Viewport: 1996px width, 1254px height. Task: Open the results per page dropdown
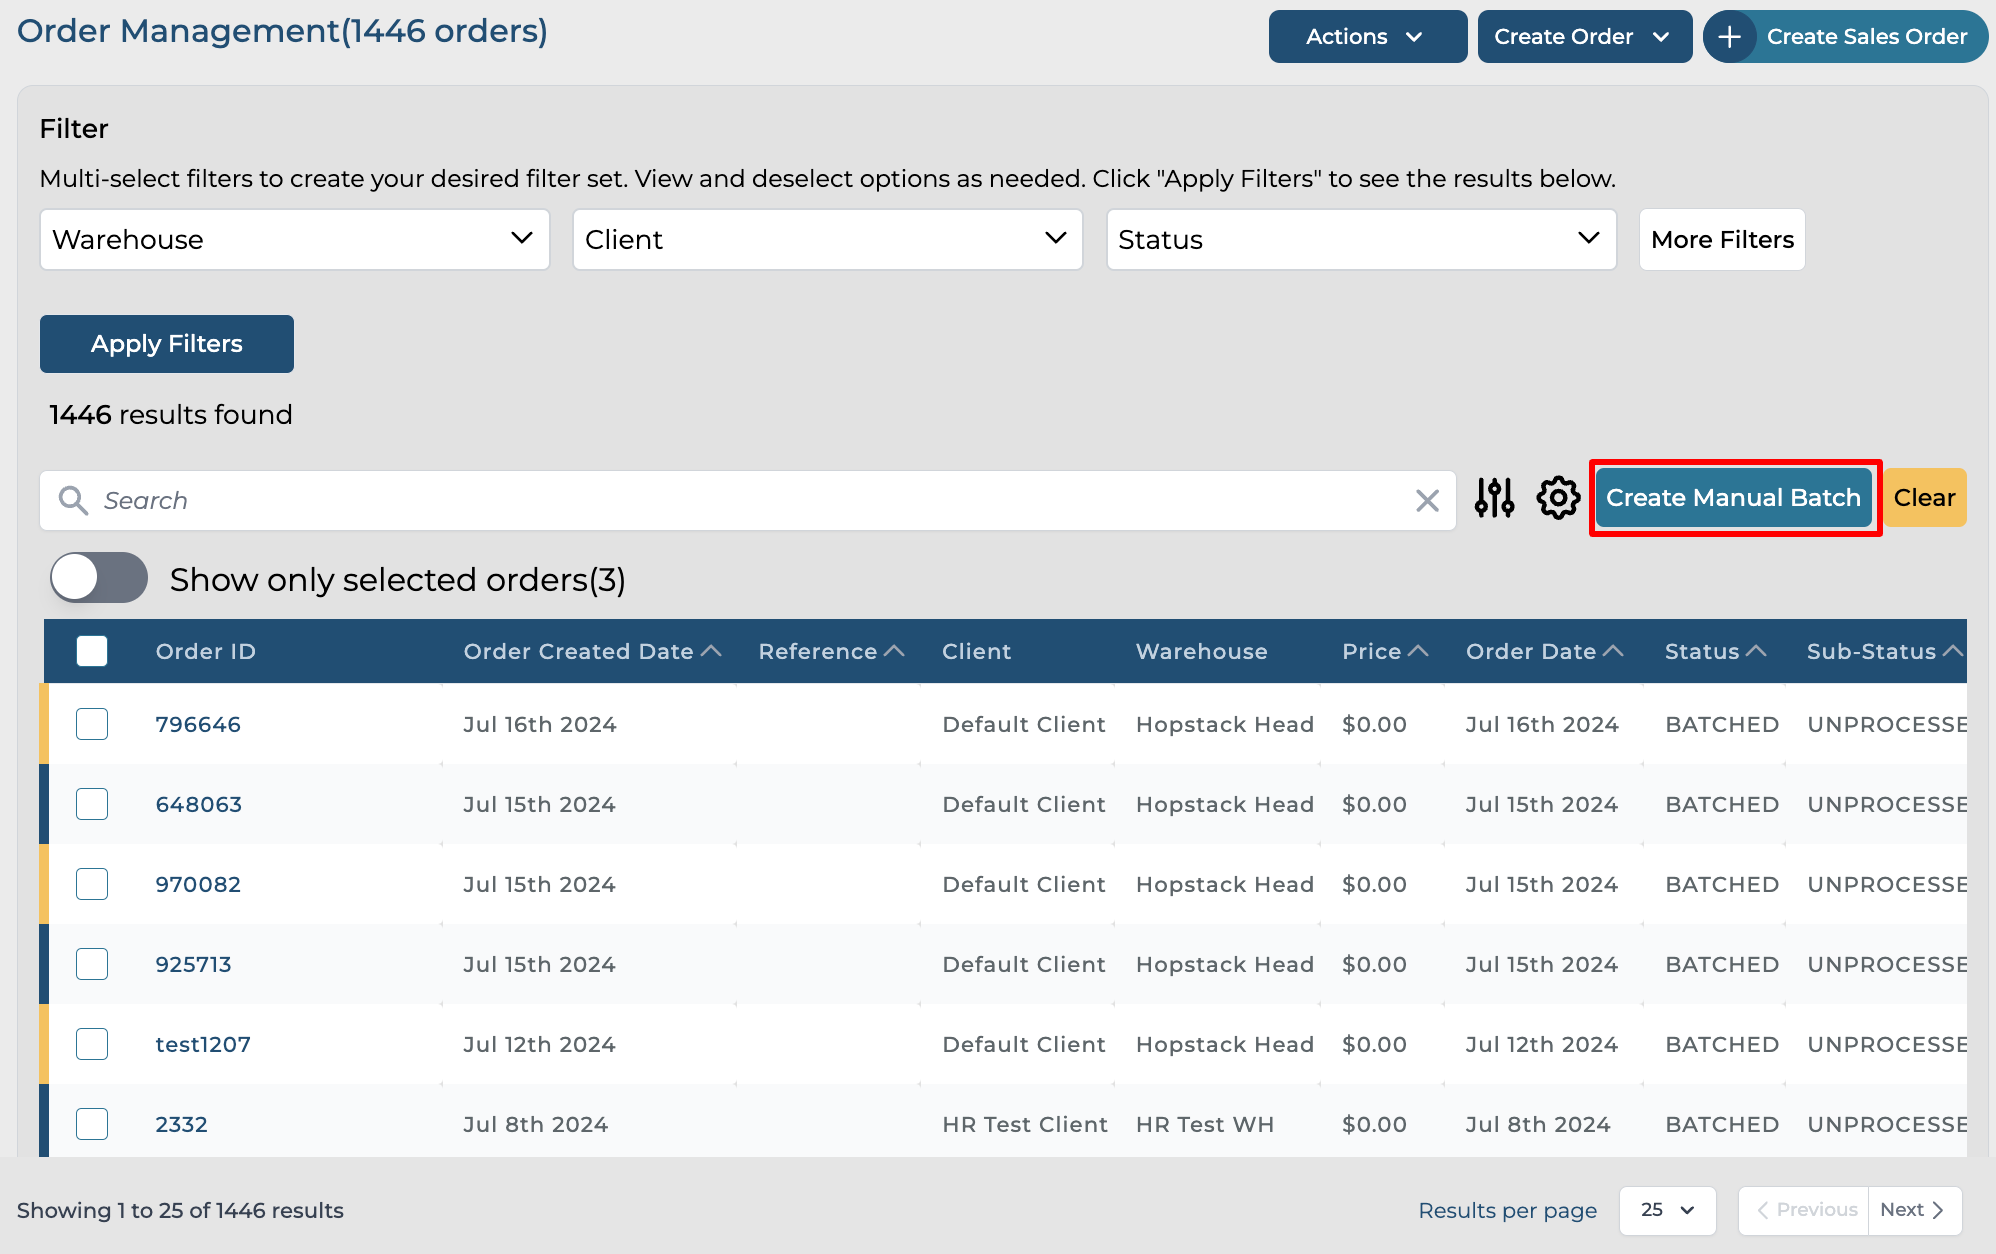tap(1667, 1210)
